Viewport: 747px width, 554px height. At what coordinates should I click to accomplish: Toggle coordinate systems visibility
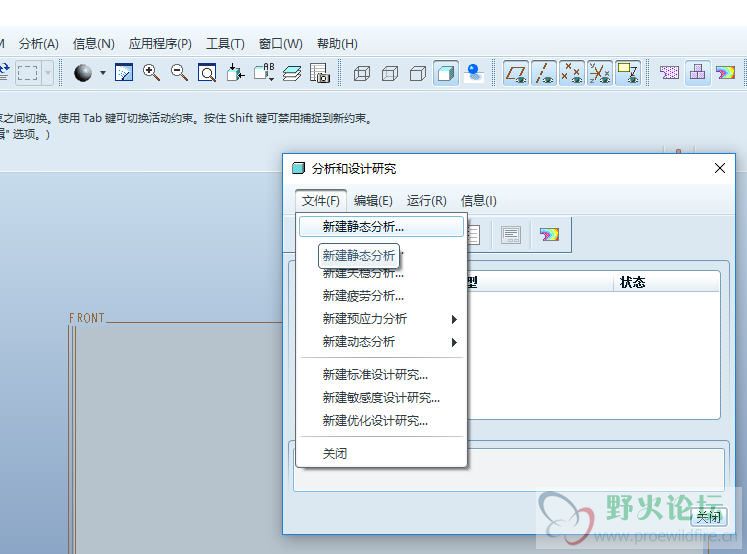pyautogui.click(x=600, y=73)
